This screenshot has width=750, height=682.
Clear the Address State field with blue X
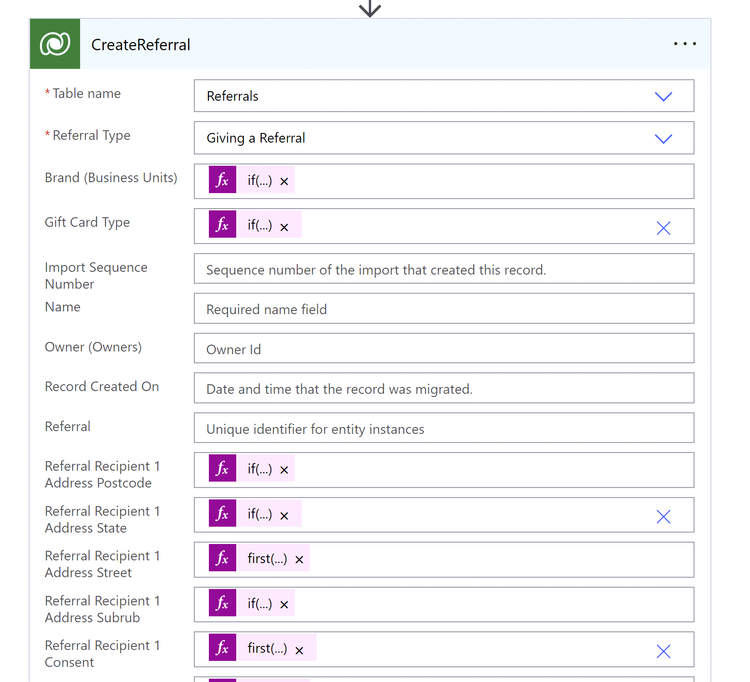663,517
